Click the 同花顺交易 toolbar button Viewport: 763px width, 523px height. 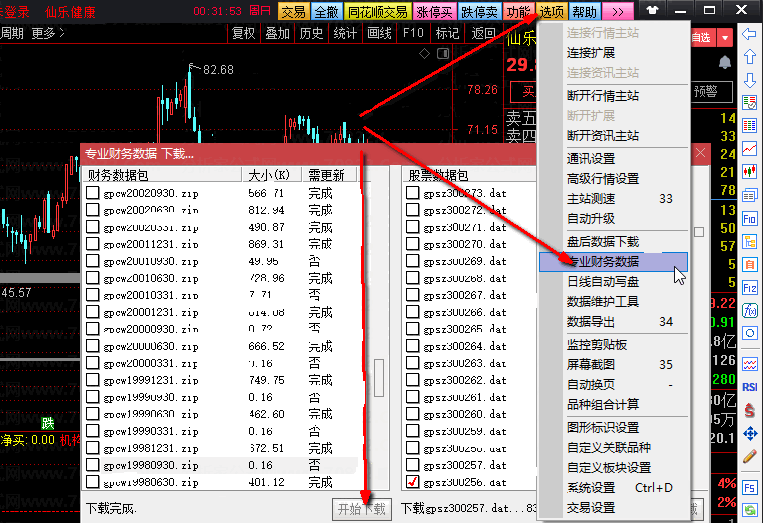click(x=378, y=11)
